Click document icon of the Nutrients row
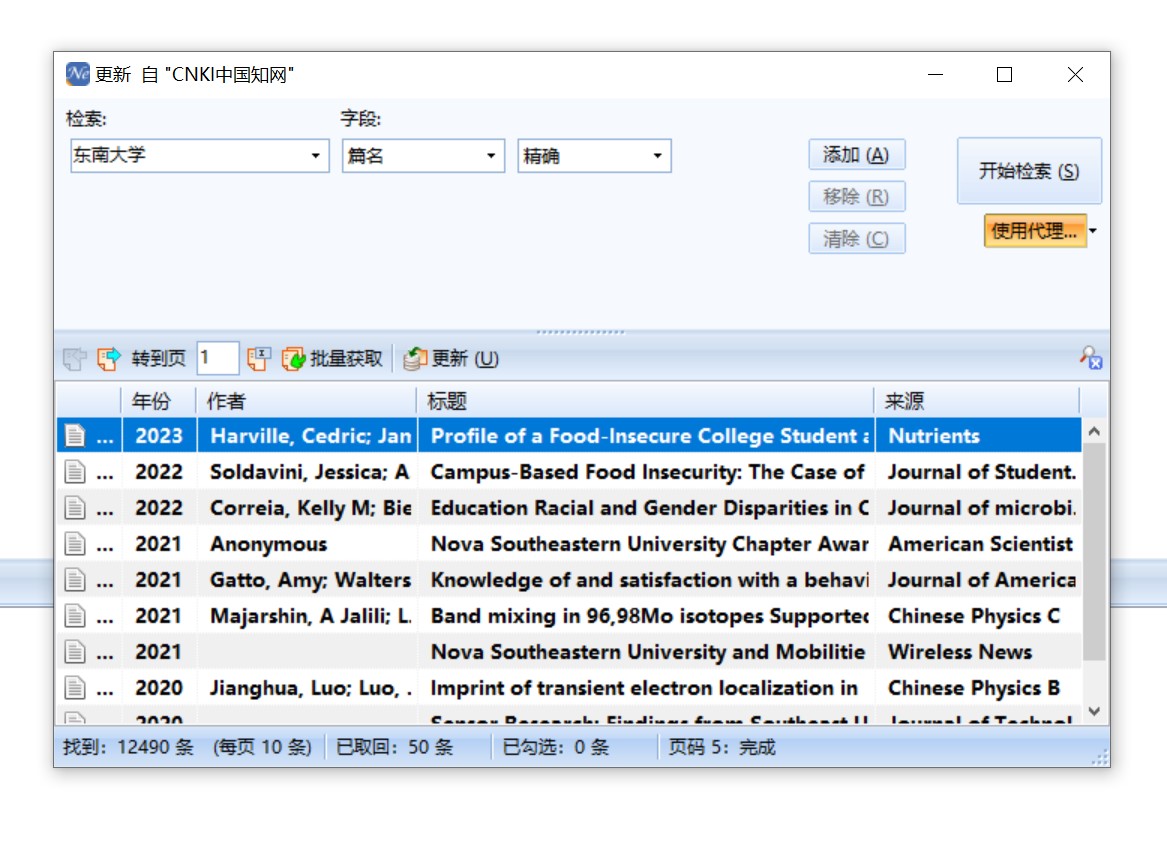The image size is (1167, 844). click(74, 435)
